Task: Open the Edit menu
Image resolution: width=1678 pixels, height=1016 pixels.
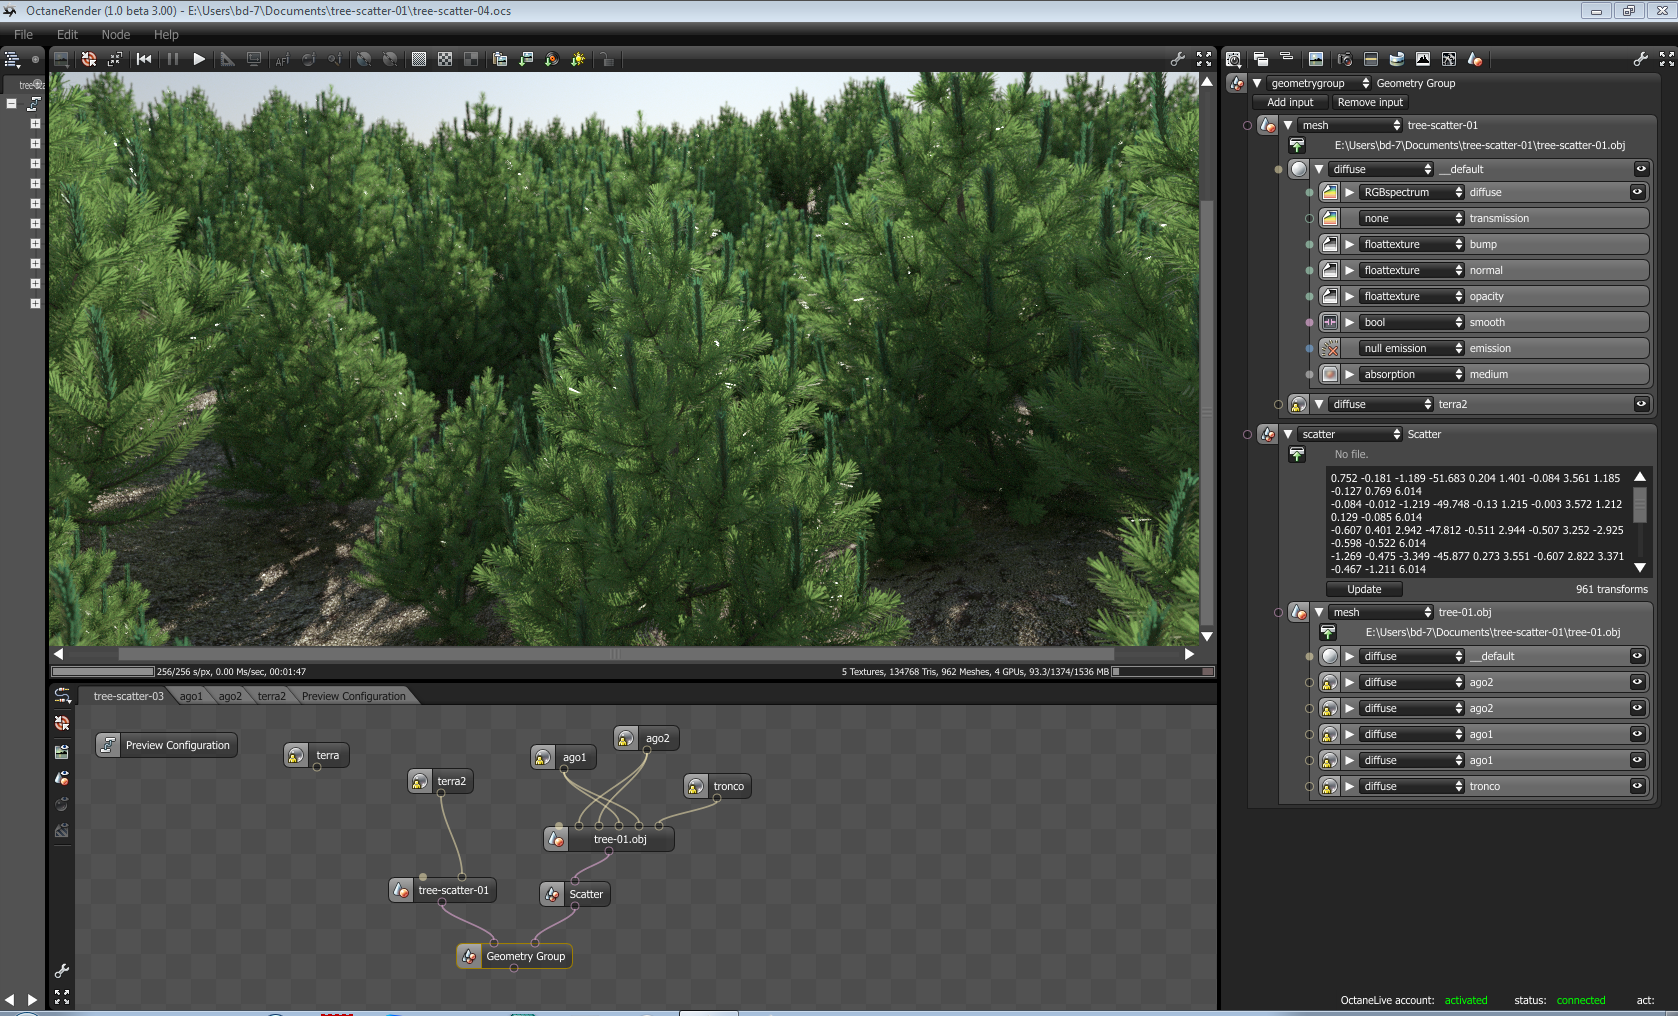Action: 68,34
